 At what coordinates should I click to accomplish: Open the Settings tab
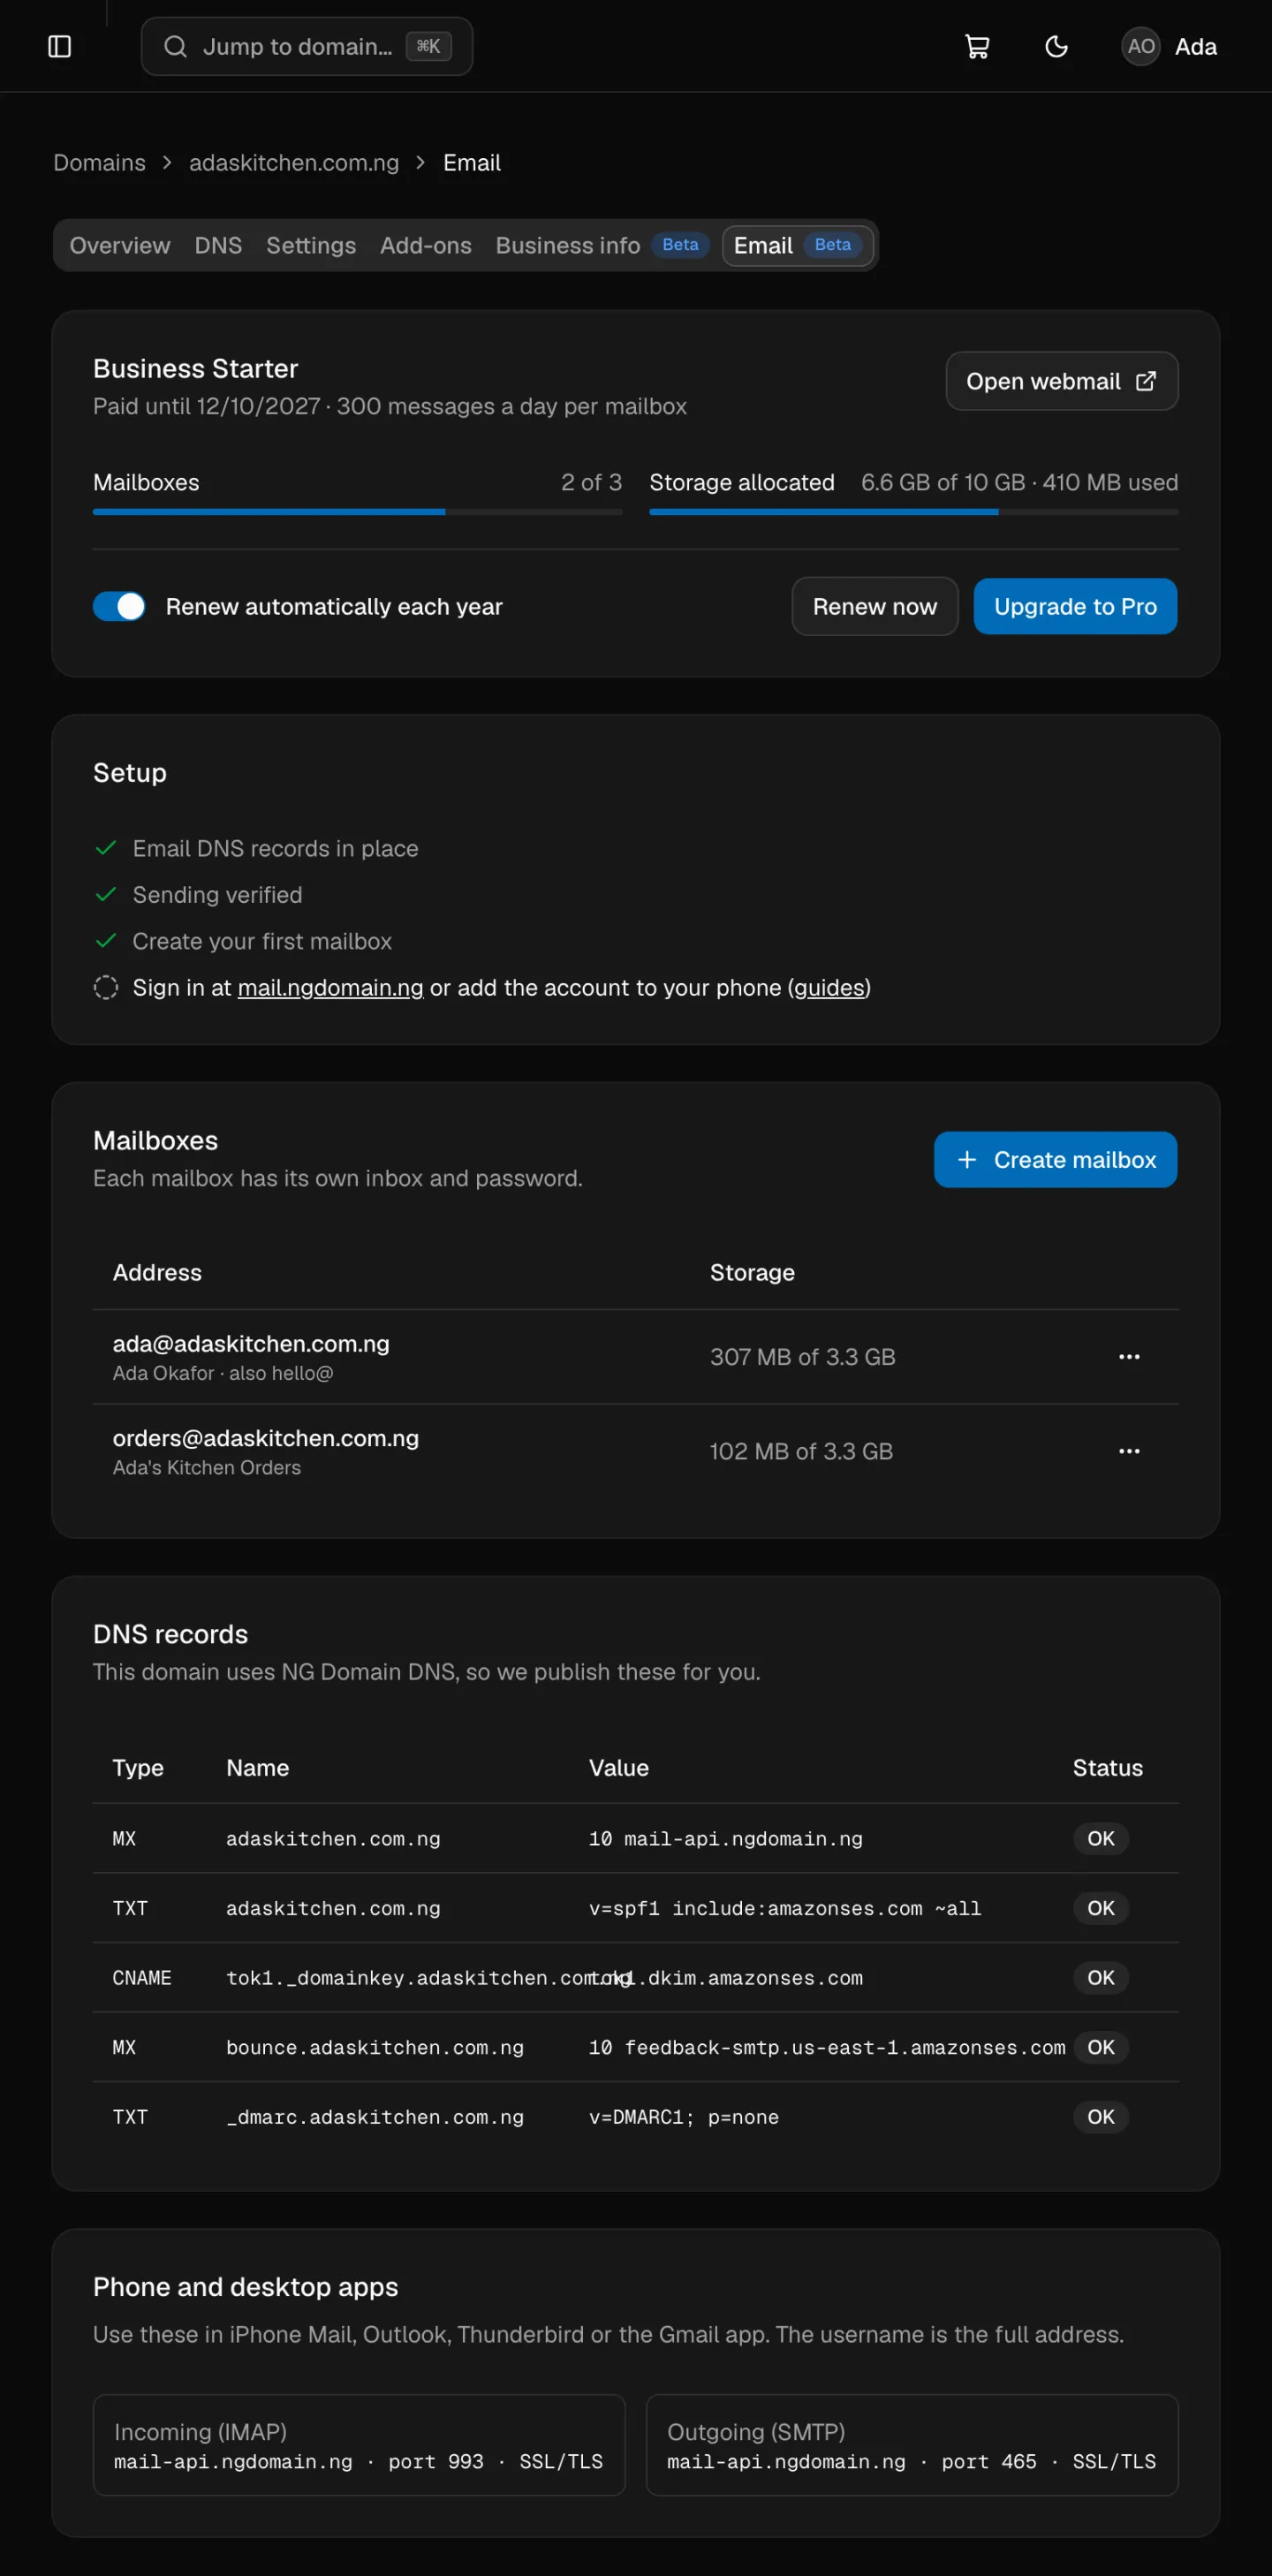click(x=311, y=245)
